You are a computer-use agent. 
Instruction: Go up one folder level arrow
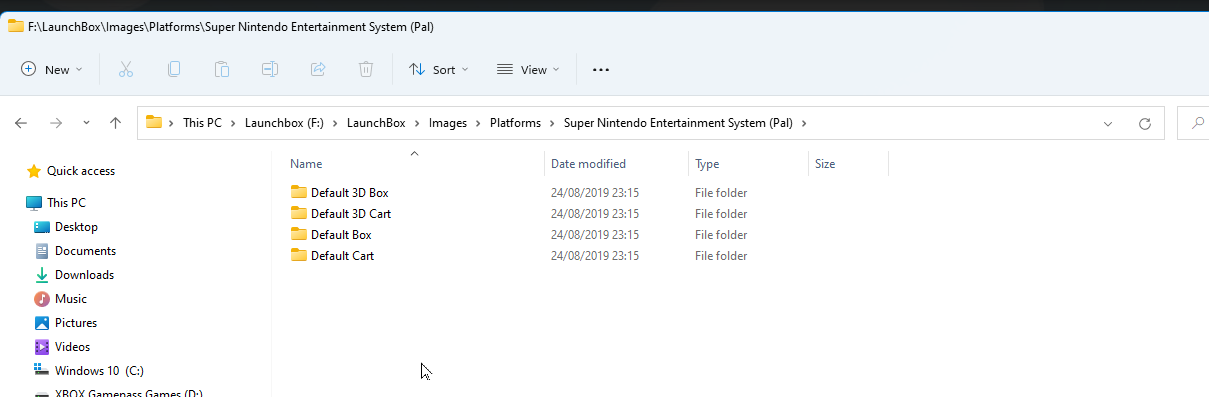(115, 123)
